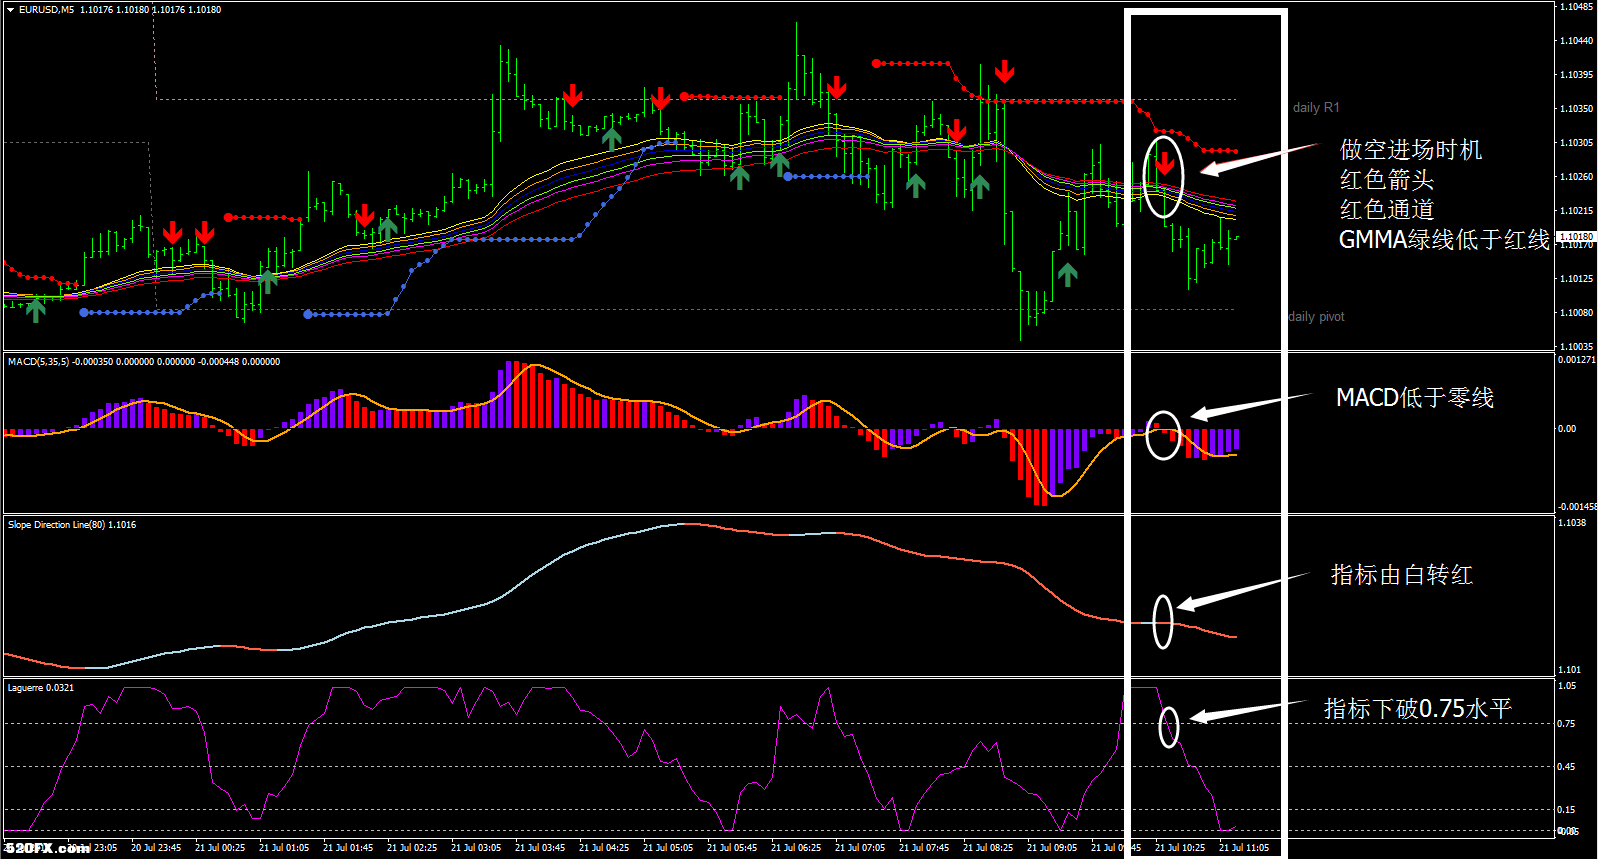The image size is (1599, 859).
Task: Click Laguerre scale level 0.75
Action: (1566, 724)
